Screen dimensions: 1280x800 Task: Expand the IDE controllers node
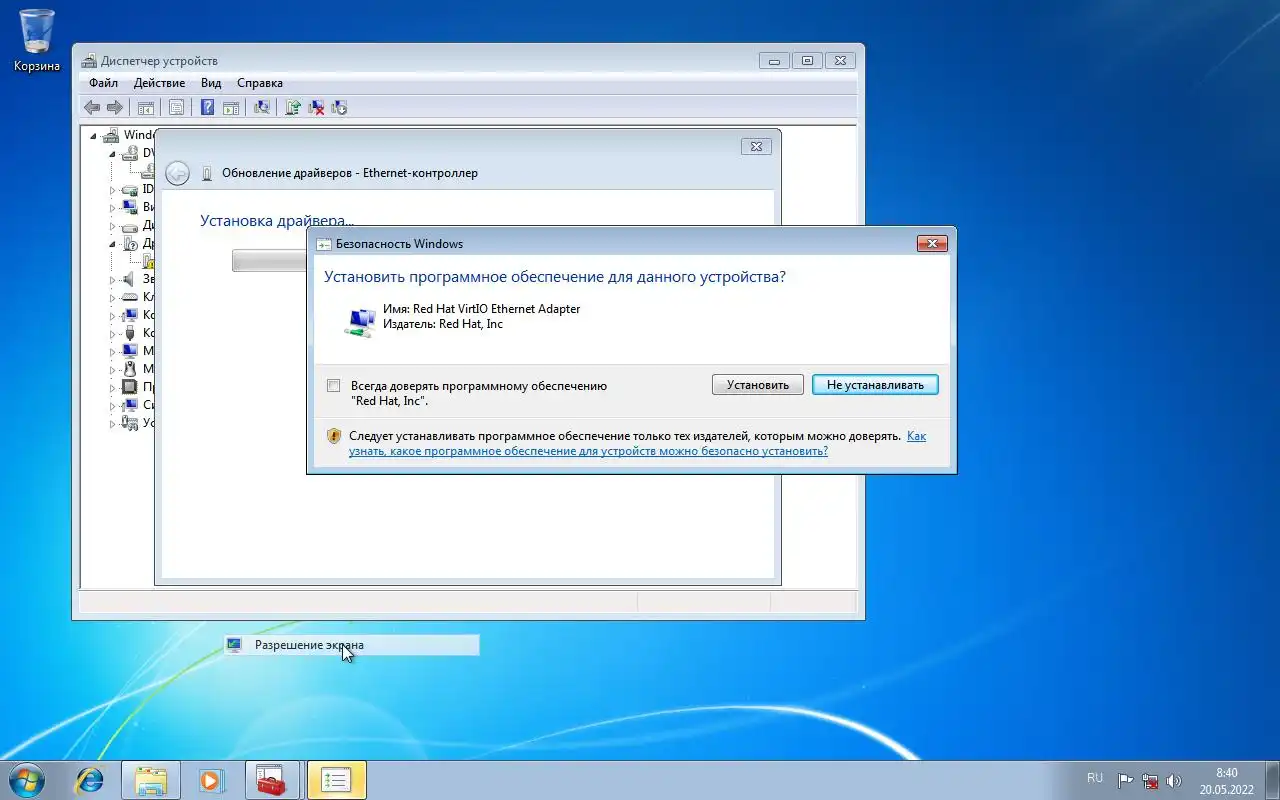[112, 190]
